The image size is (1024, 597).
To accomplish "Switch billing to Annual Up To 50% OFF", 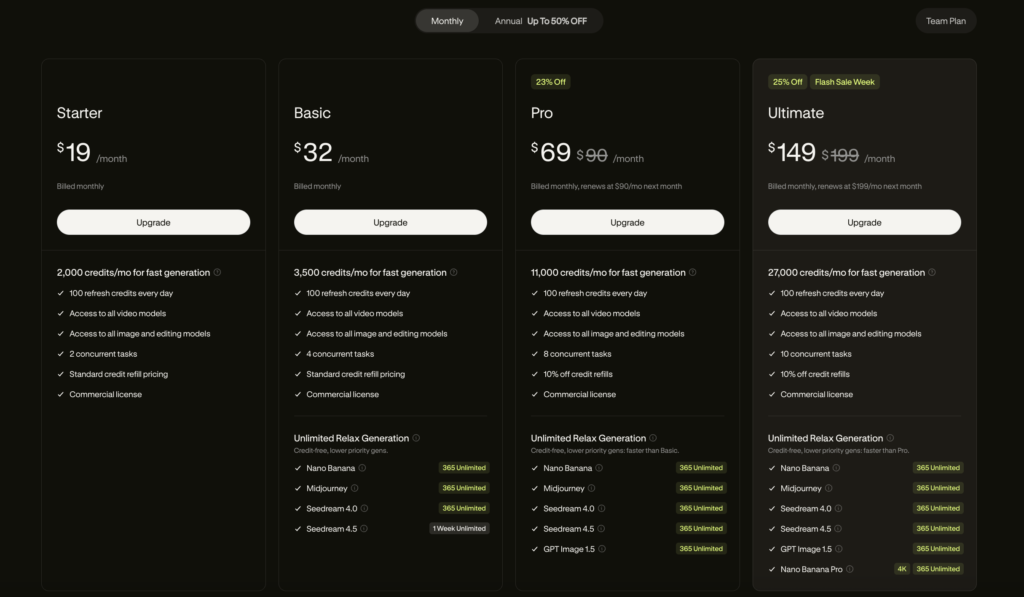I will coord(541,21).
